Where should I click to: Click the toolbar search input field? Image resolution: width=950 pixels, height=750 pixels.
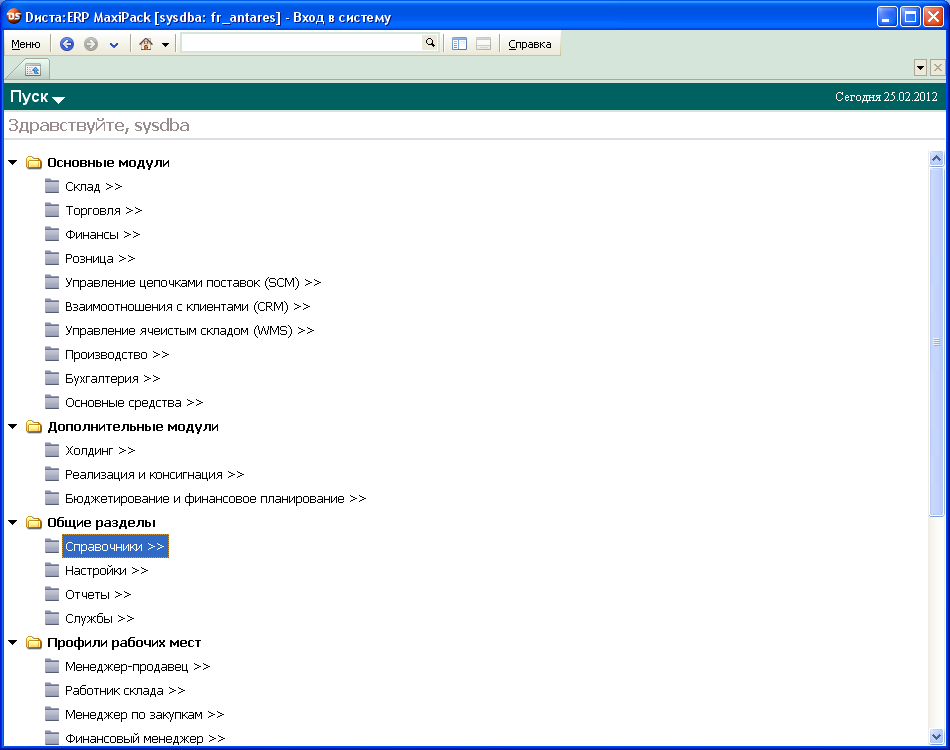tap(301, 43)
